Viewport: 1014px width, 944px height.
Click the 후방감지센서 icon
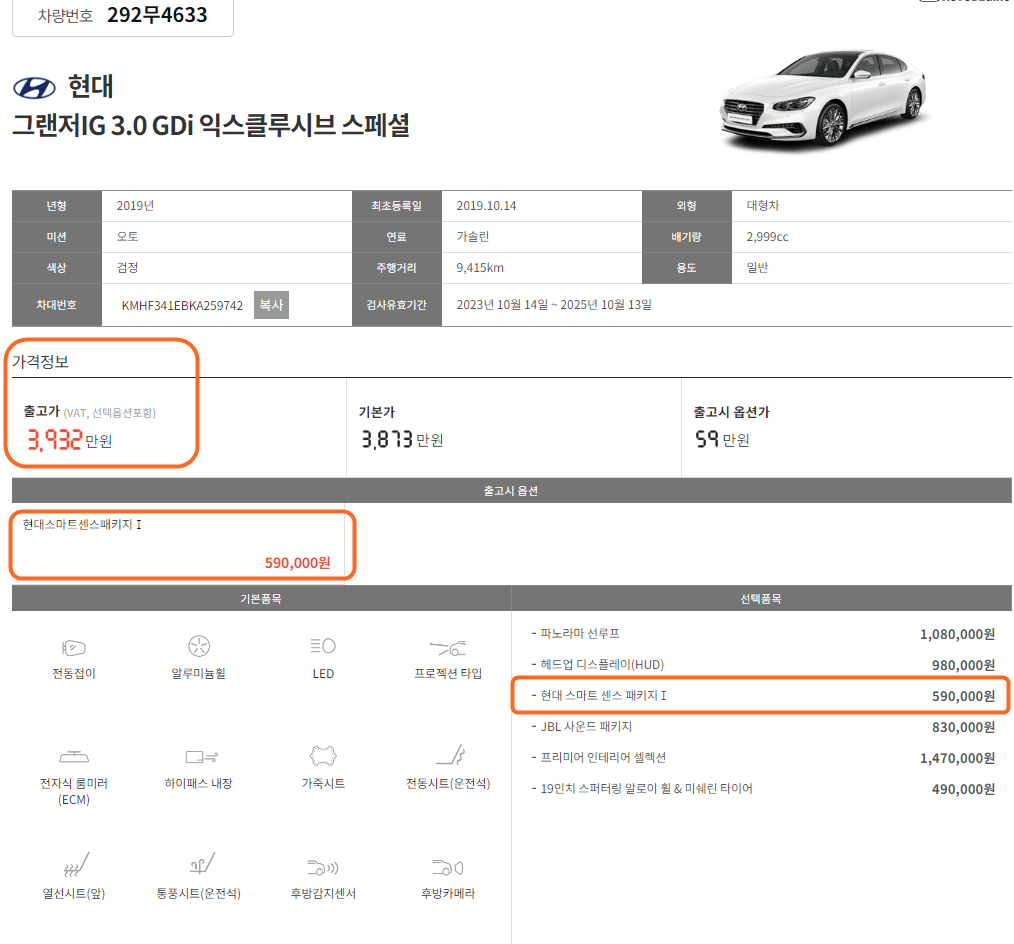(323, 867)
